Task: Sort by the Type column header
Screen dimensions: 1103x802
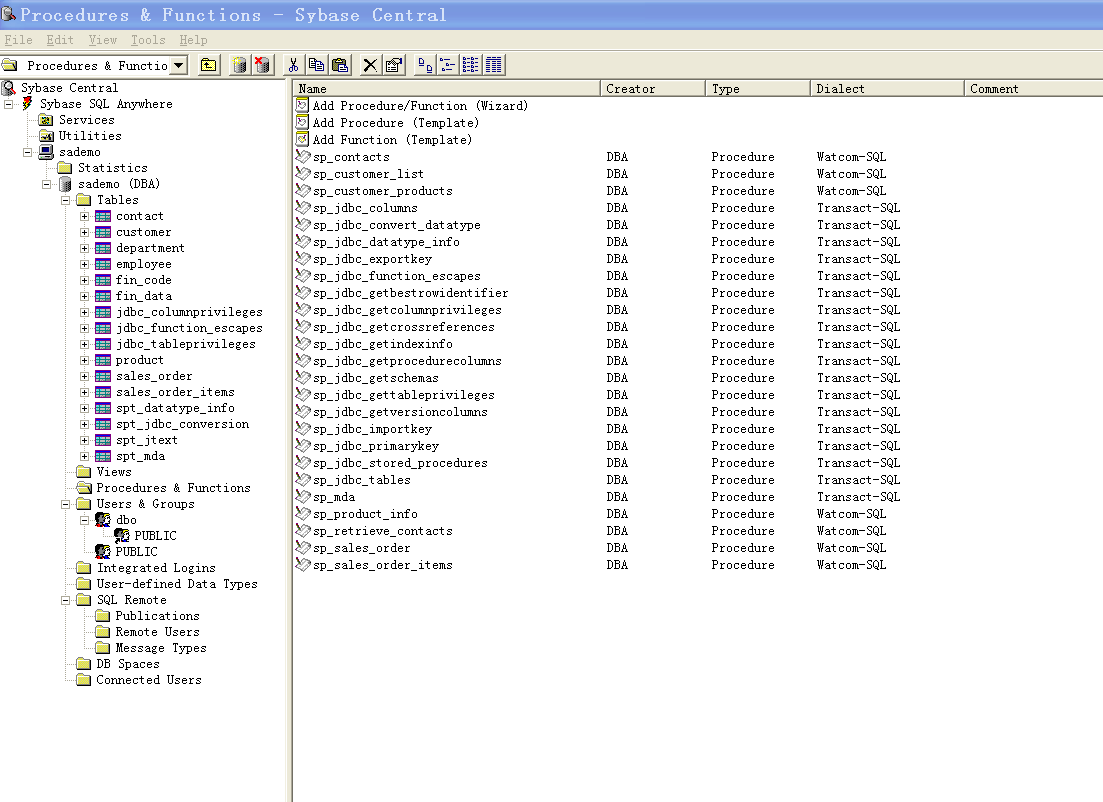Action: tap(758, 89)
